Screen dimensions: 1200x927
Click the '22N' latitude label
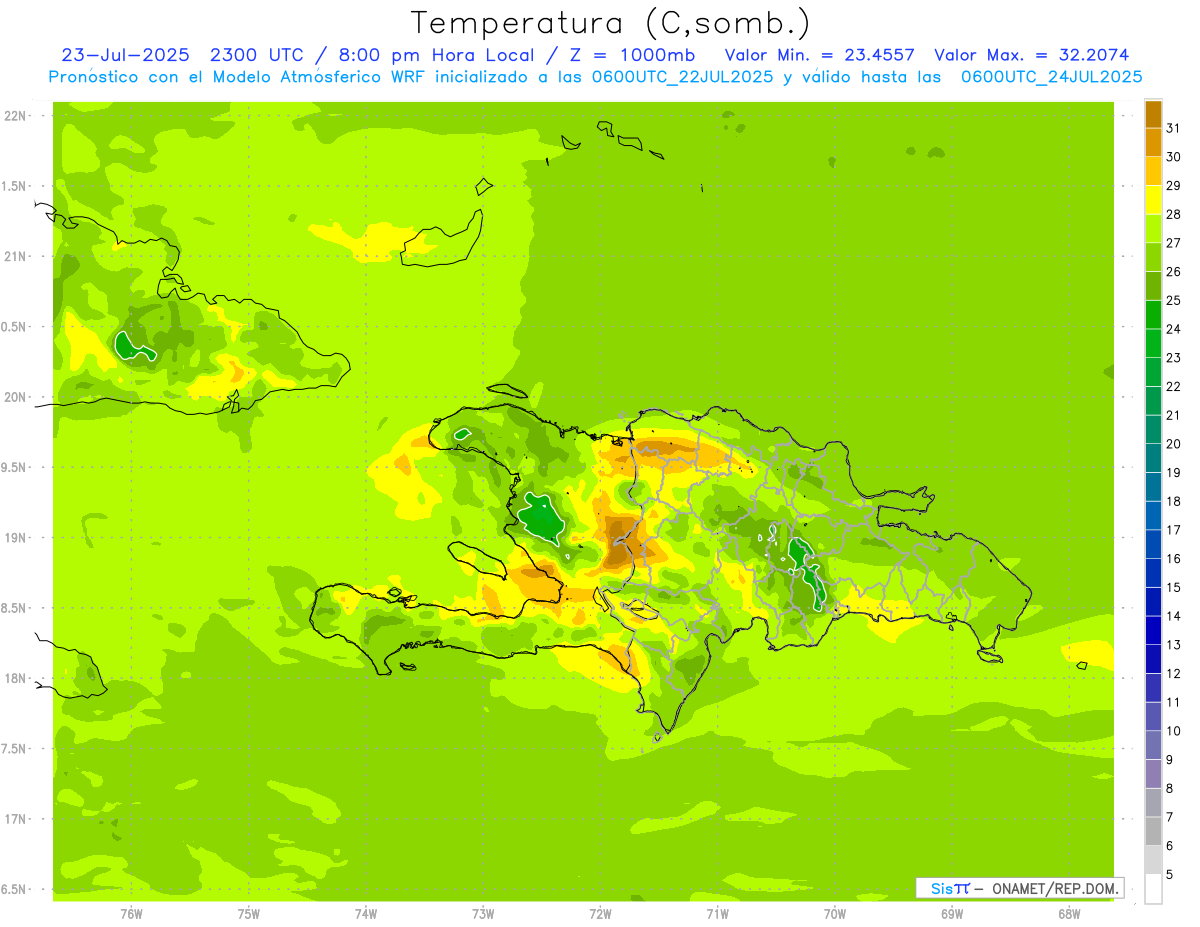coord(17,116)
